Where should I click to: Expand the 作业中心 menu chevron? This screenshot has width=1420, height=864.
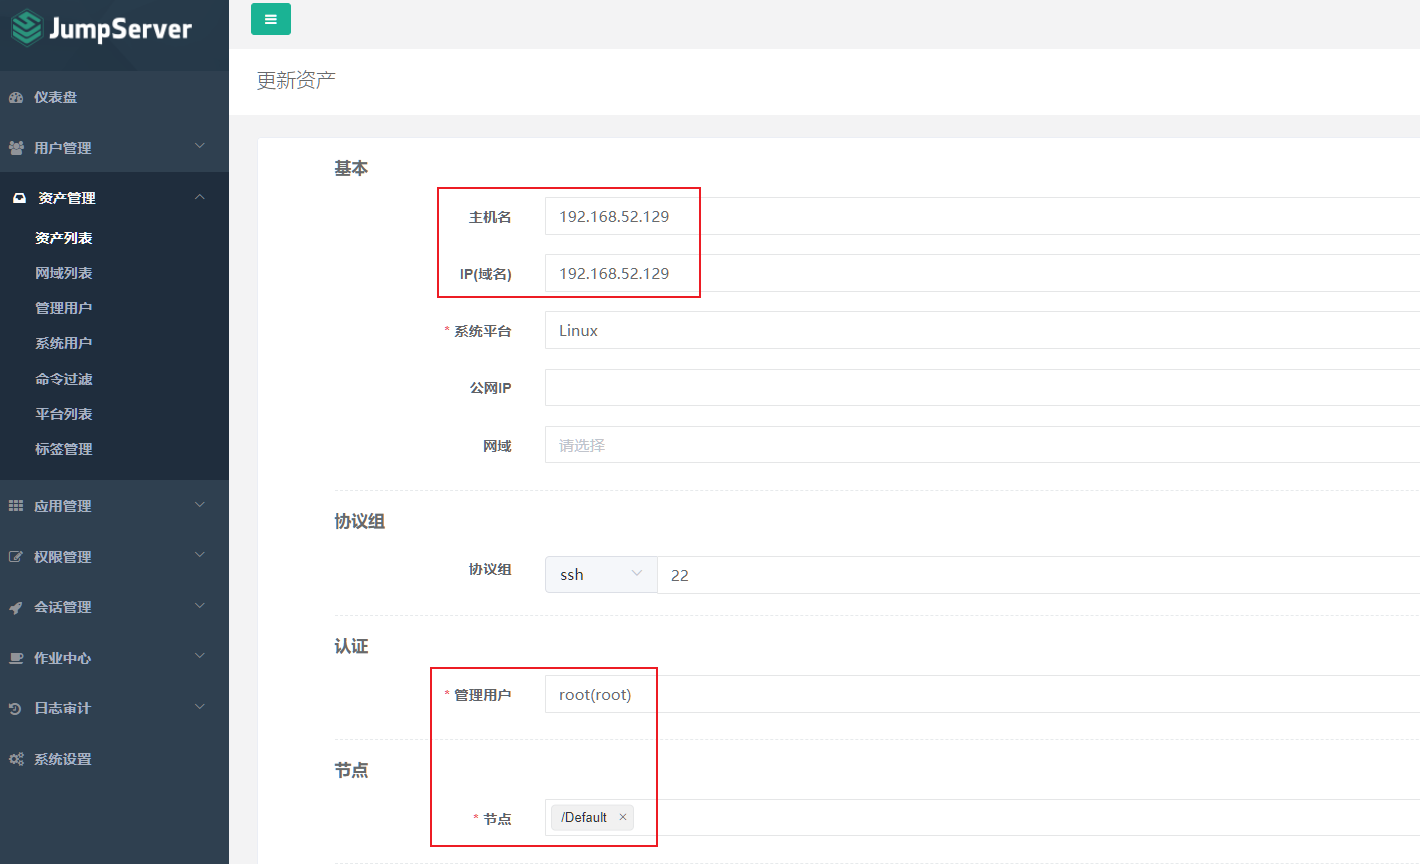coord(200,656)
